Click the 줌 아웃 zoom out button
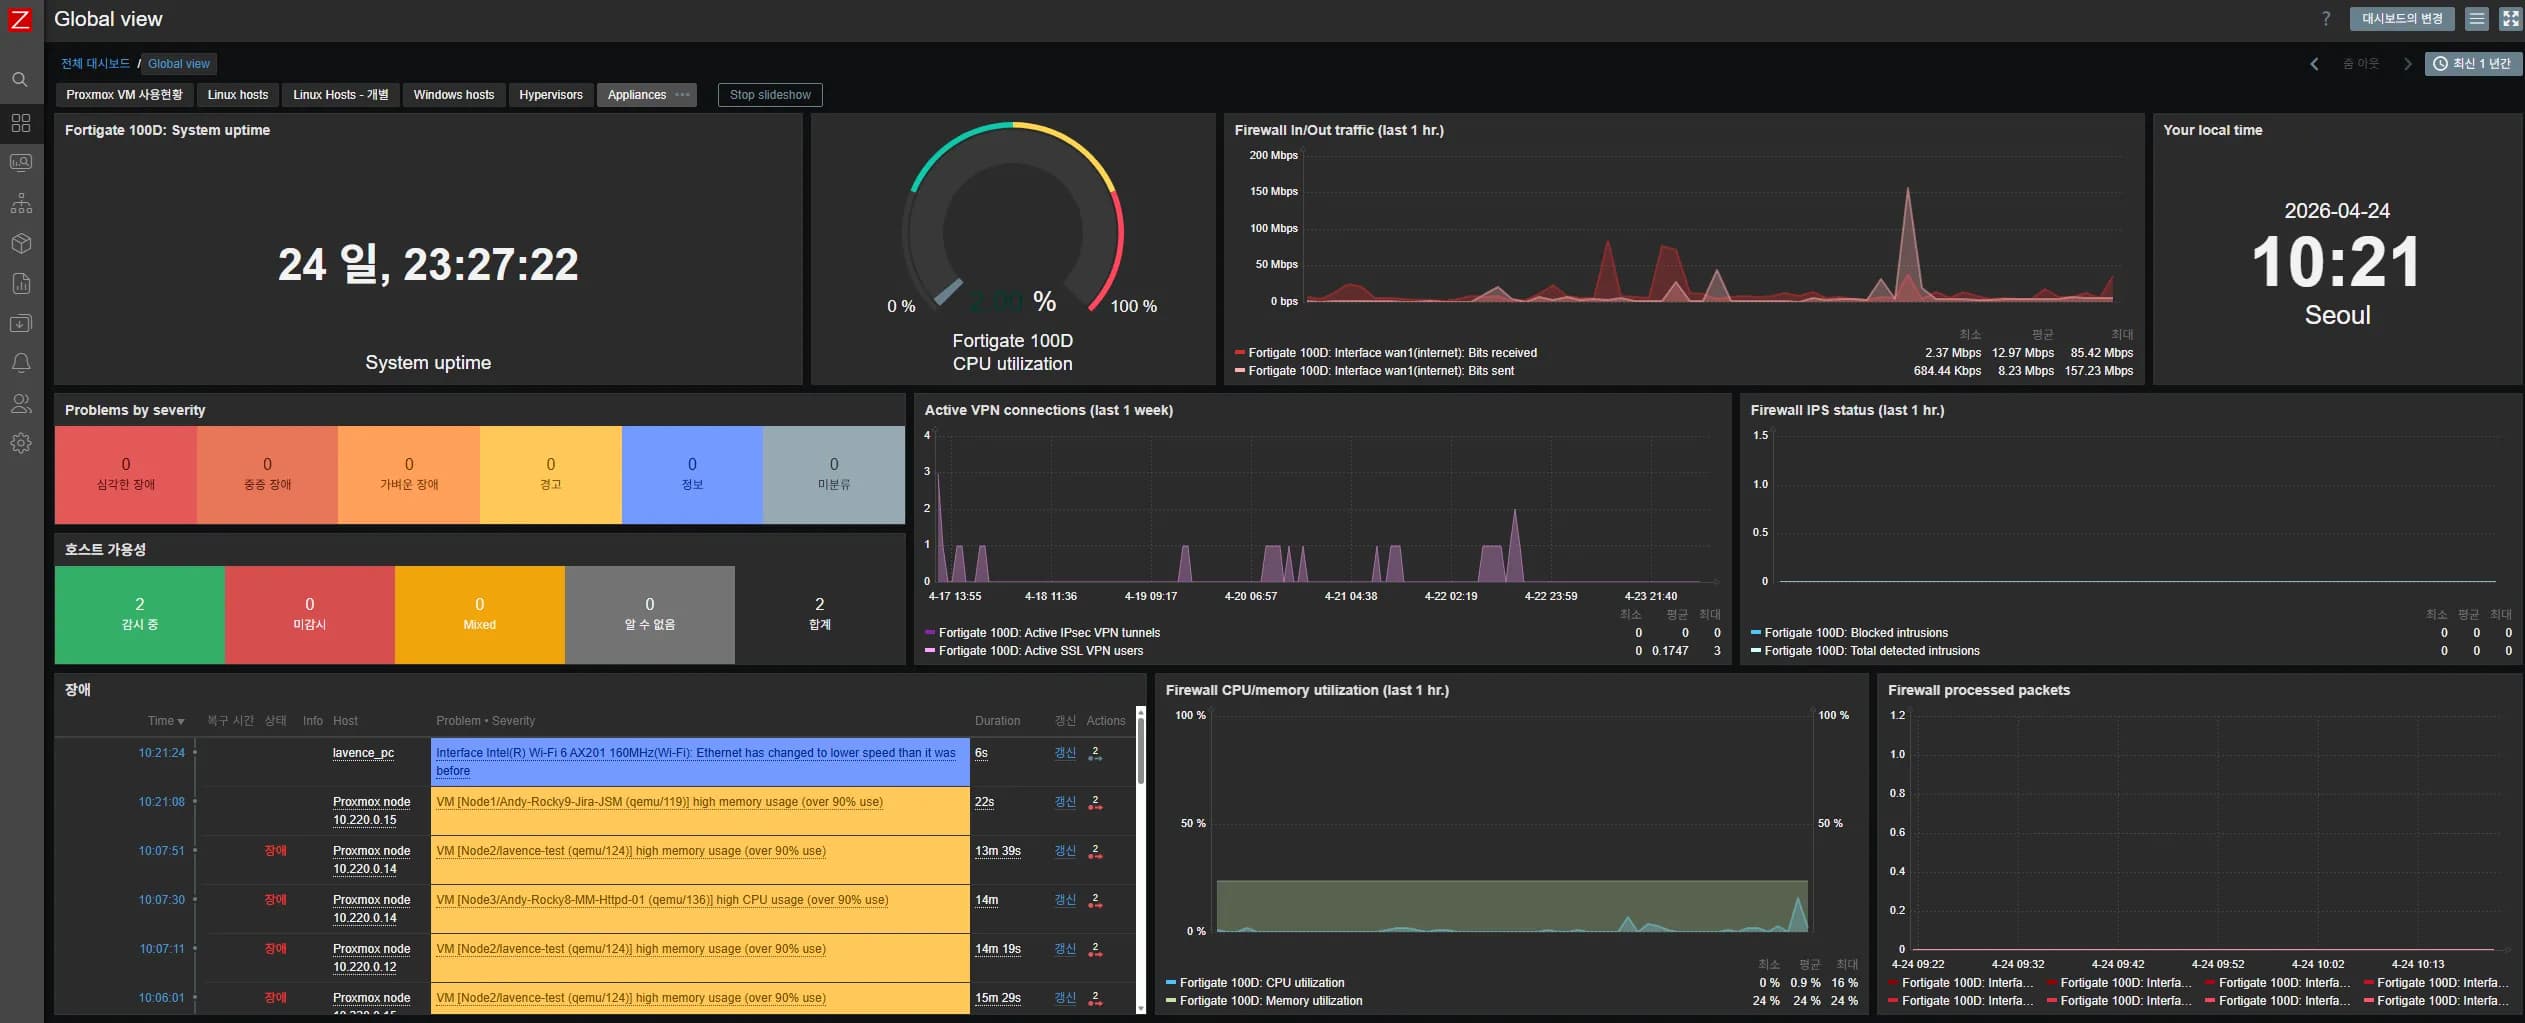Image resolution: width=2525 pixels, height=1023 pixels. point(2360,64)
